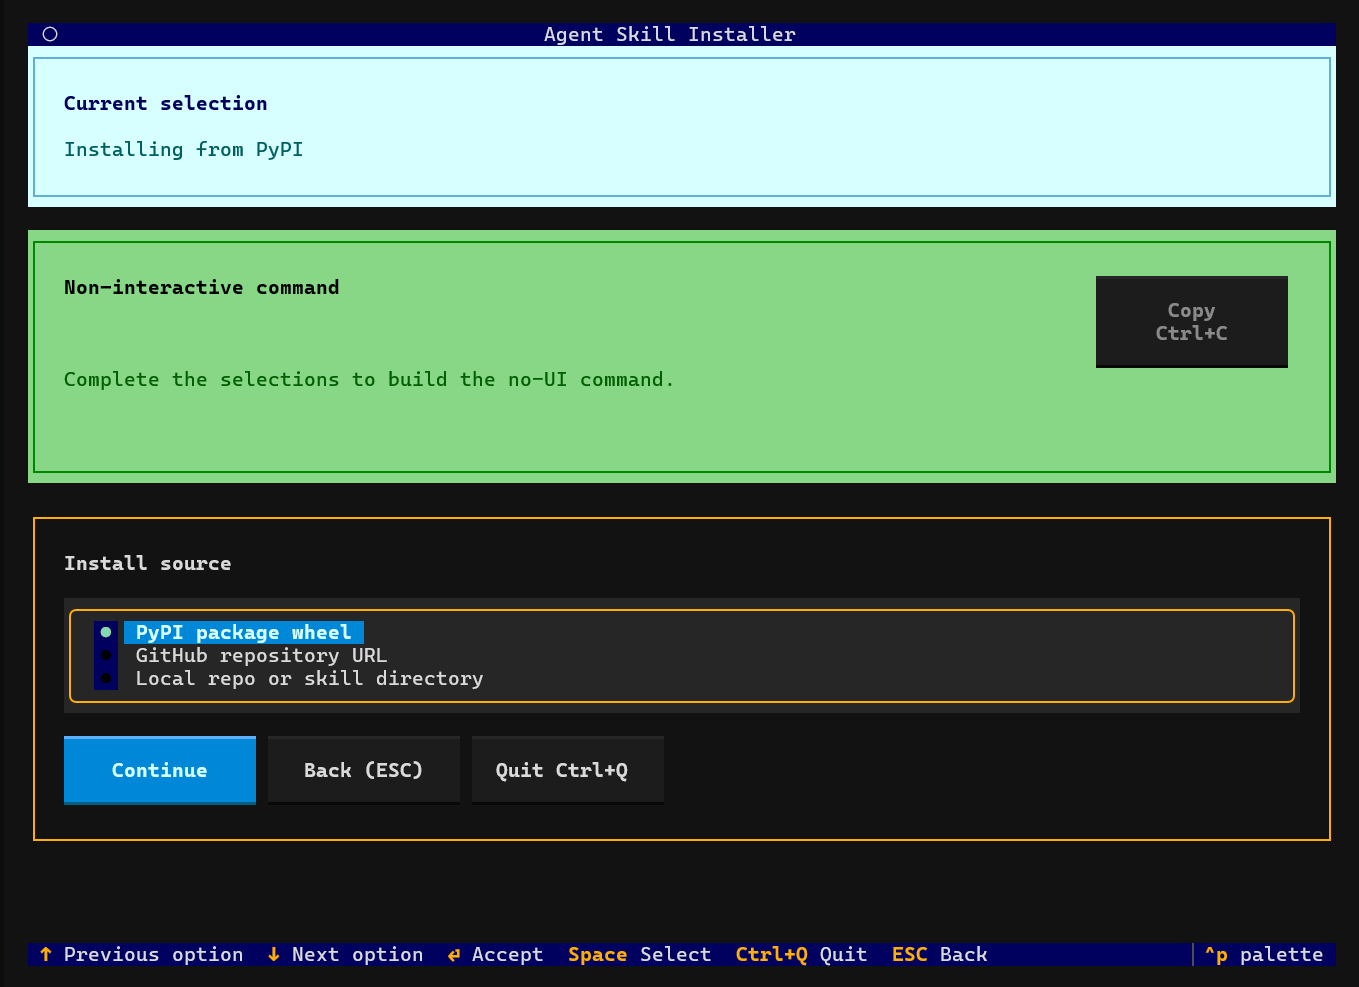The height and width of the screenshot is (987, 1359).
Task: Click the Continue button
Action: (x=160, y=770)
